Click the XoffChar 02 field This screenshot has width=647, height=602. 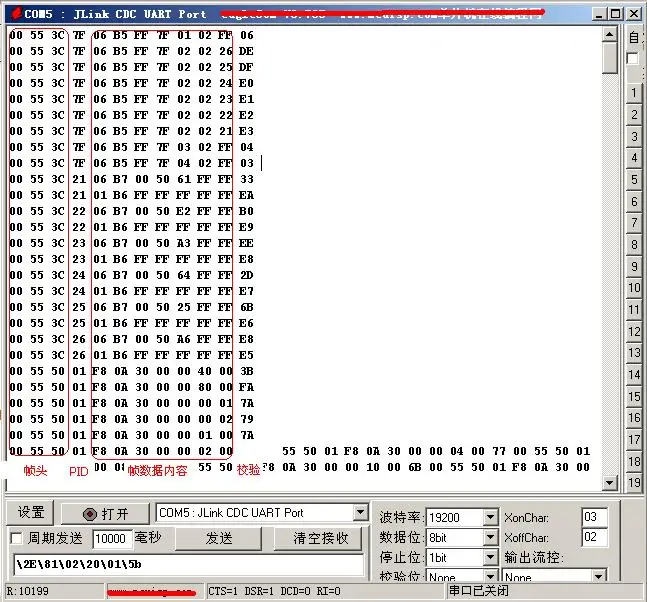click(x=594, y=537)
